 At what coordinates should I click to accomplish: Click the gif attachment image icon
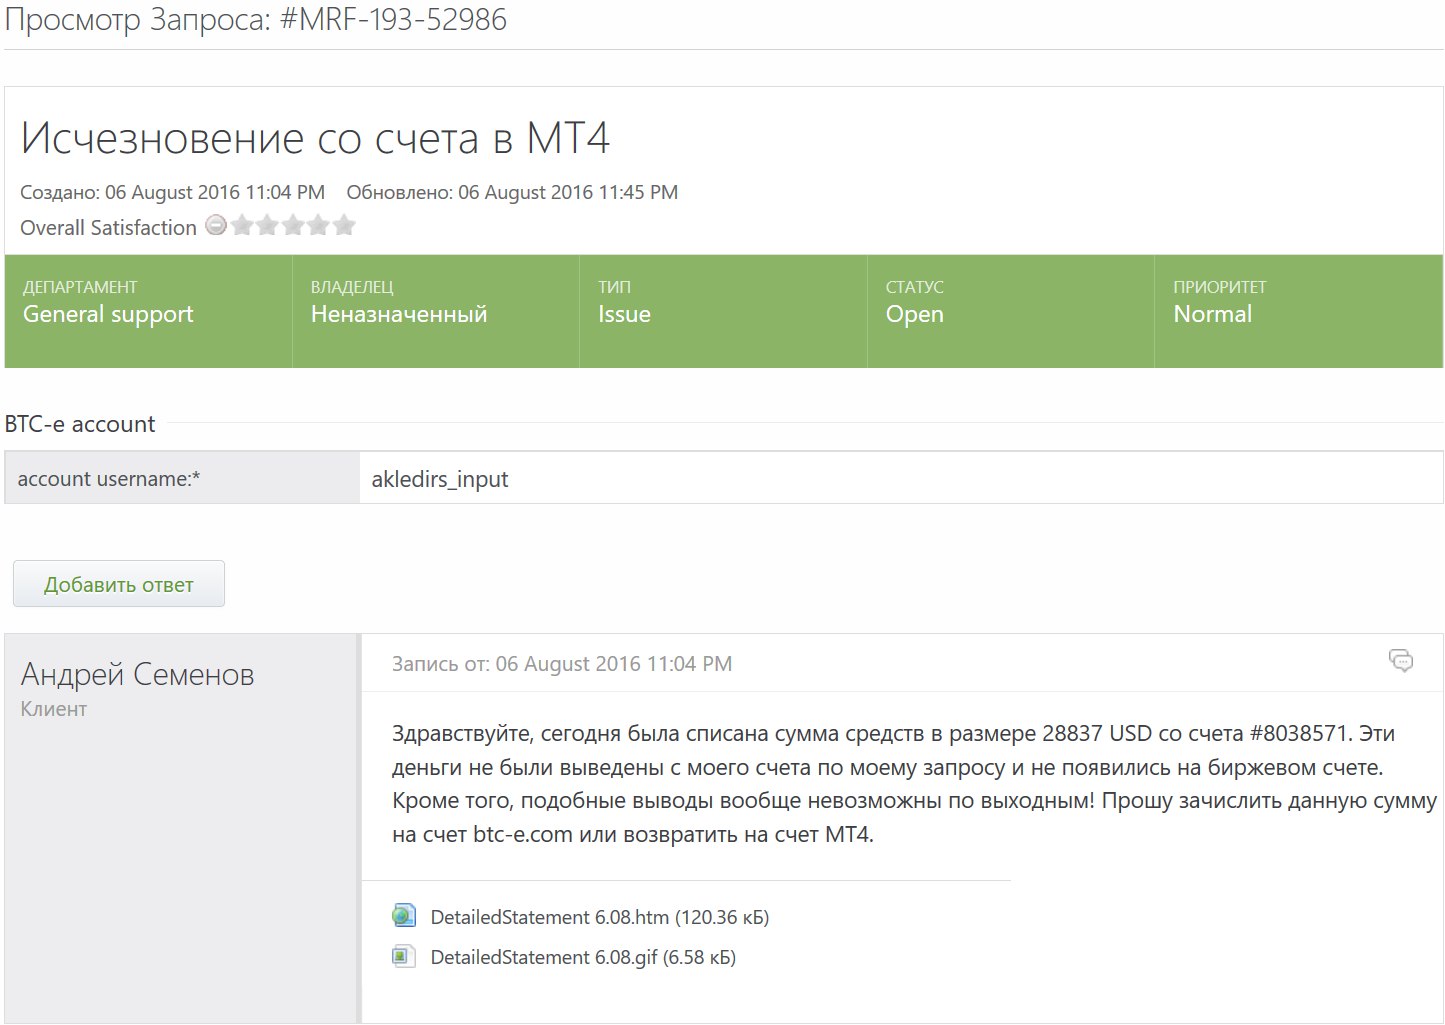[404, 957]
